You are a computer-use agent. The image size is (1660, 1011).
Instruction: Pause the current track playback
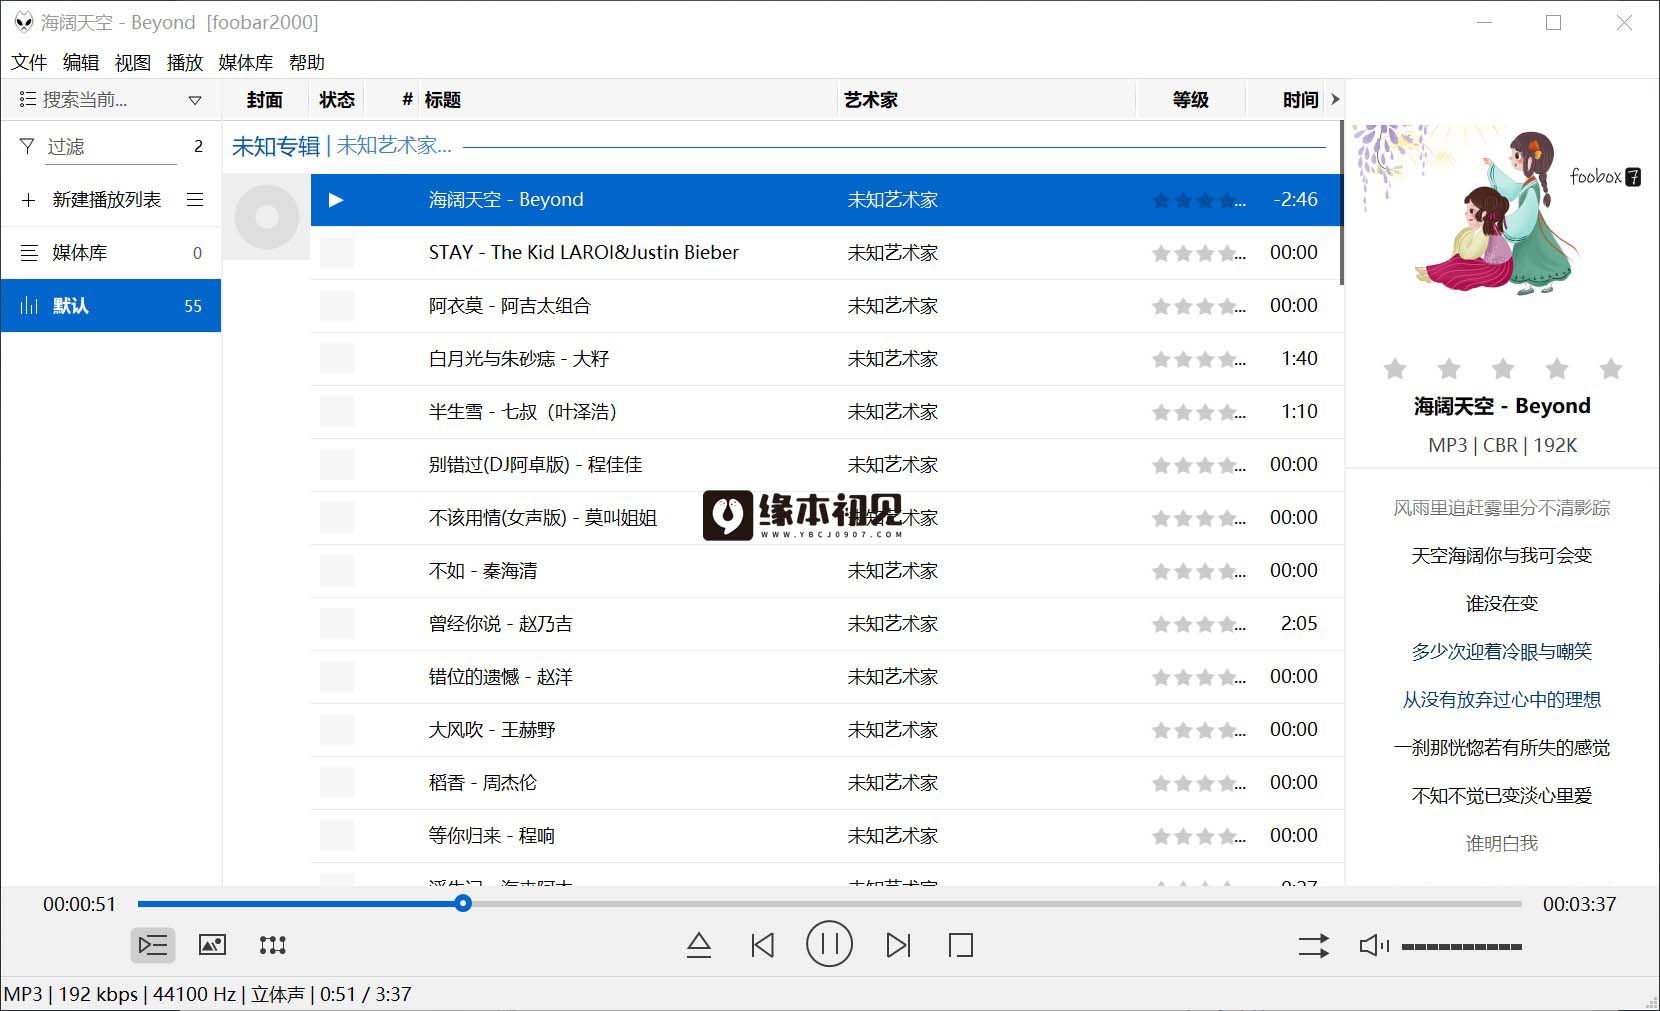[x=829, y=945]
